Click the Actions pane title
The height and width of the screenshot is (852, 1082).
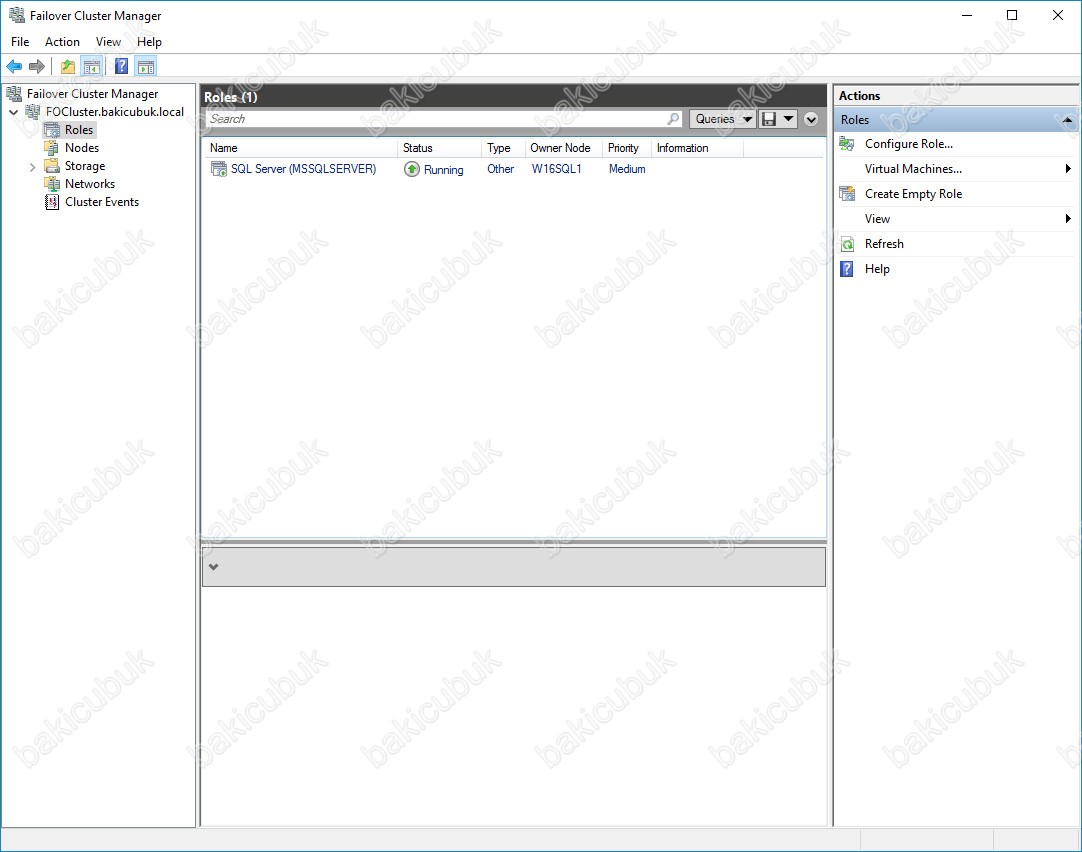tap(859, 96)
